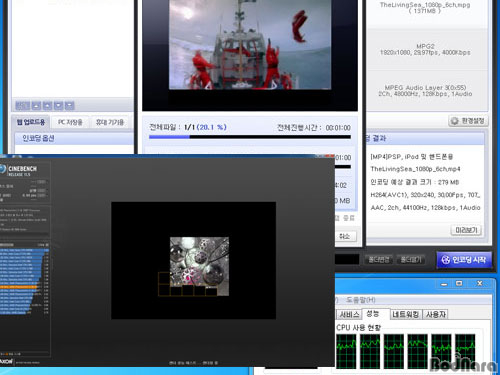
Task: Open the 서비스 tab in Task Manager
Action: 349,314
